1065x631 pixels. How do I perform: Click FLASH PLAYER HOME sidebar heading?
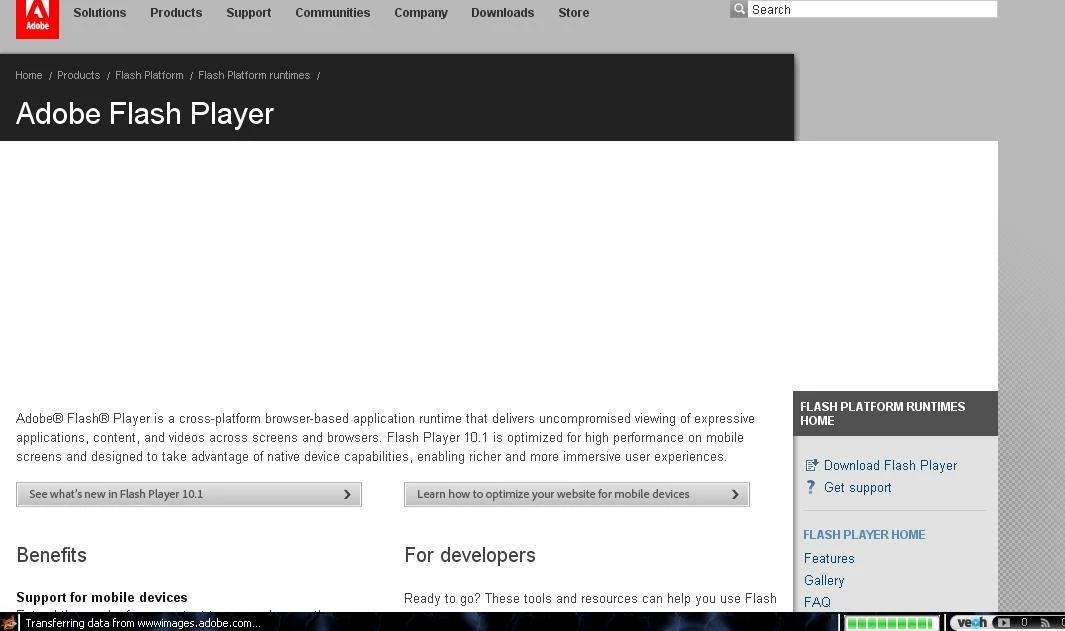(864, 535)
